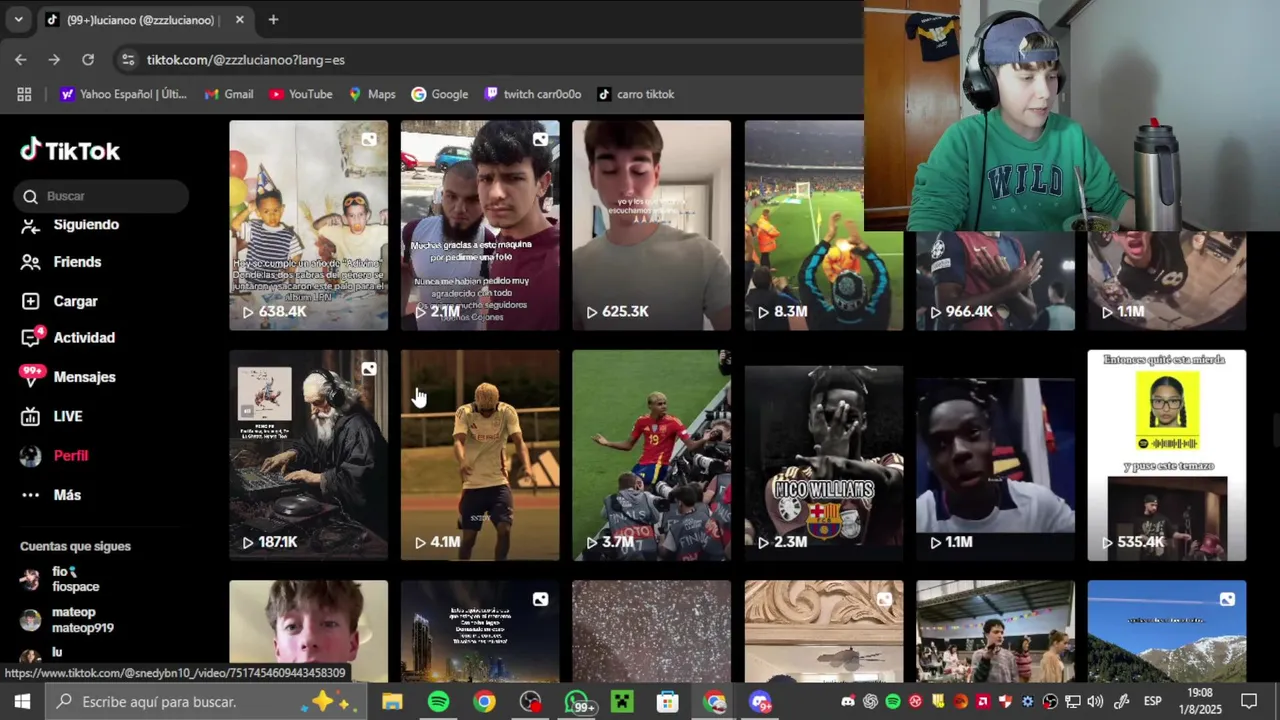Click the Discord tray icon
The image size is (1280, 720).
click(848, 702)
